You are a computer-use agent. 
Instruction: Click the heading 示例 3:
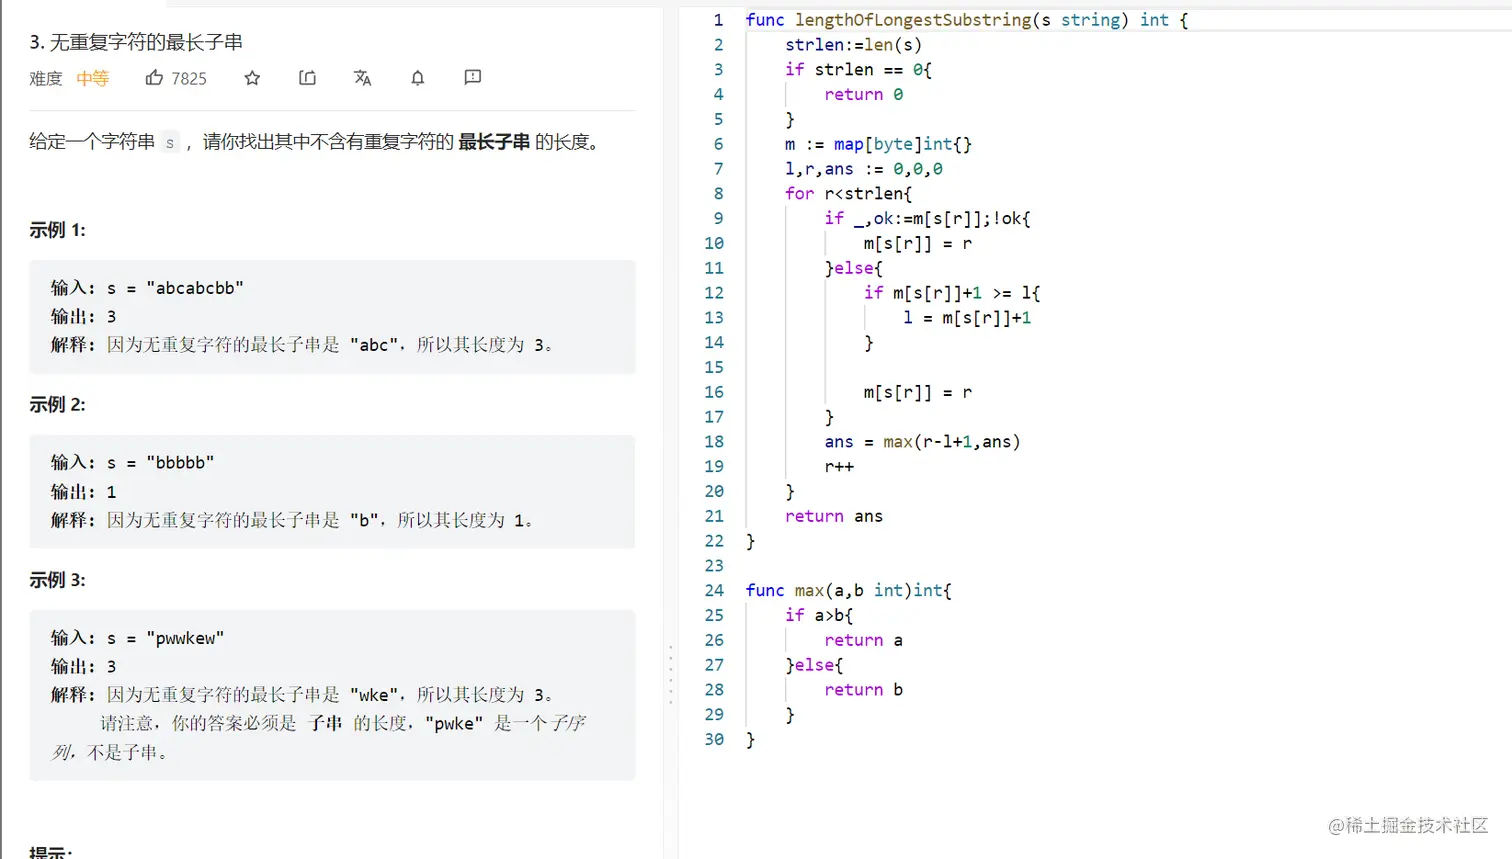click(x=57, y=580)
